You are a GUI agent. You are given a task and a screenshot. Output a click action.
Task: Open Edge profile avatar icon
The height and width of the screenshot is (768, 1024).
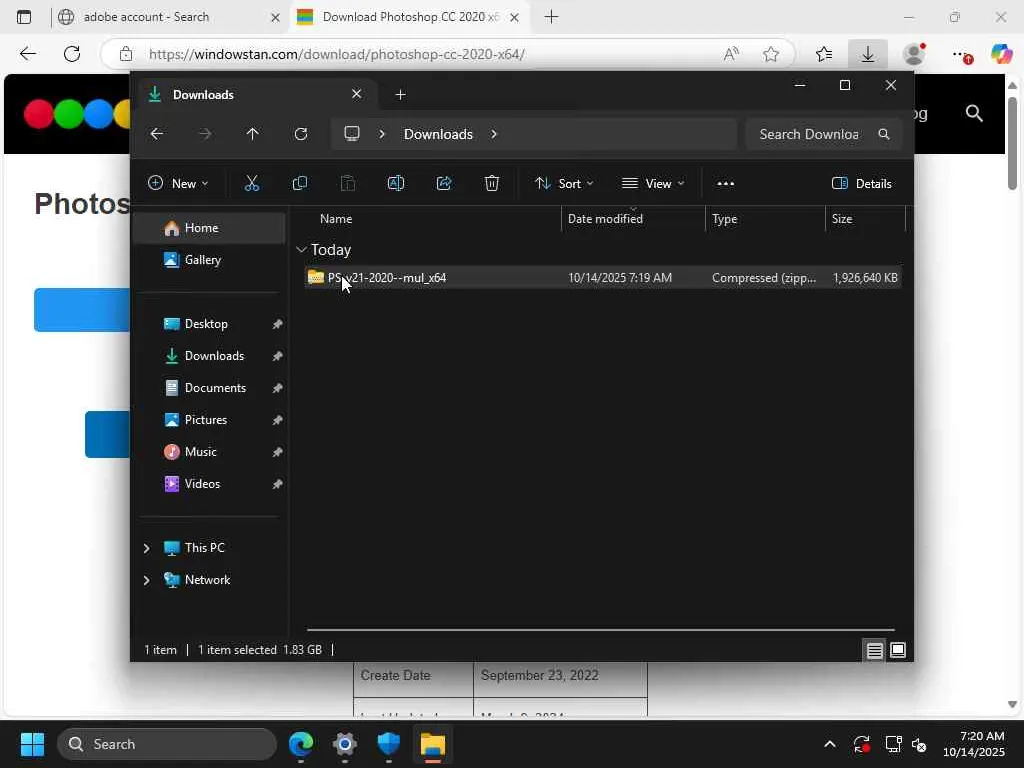click(914, 54)
